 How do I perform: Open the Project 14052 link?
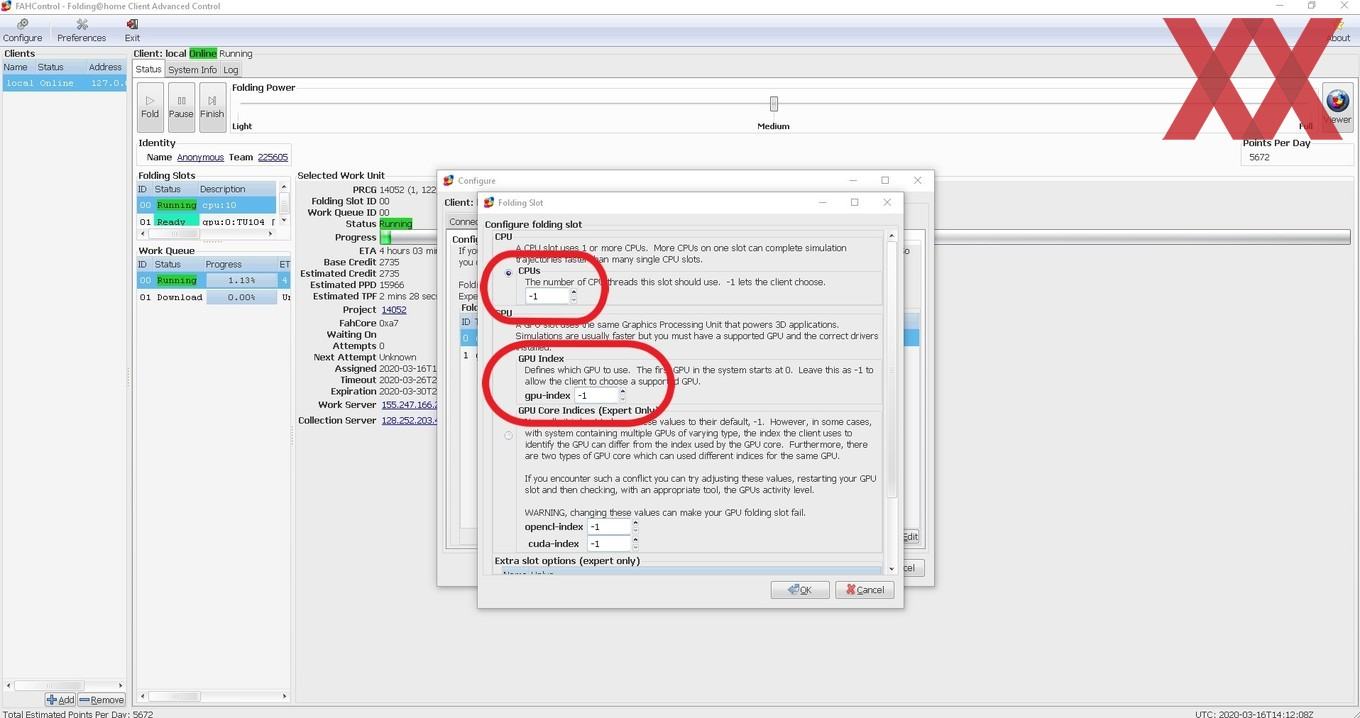coord(394,310)
